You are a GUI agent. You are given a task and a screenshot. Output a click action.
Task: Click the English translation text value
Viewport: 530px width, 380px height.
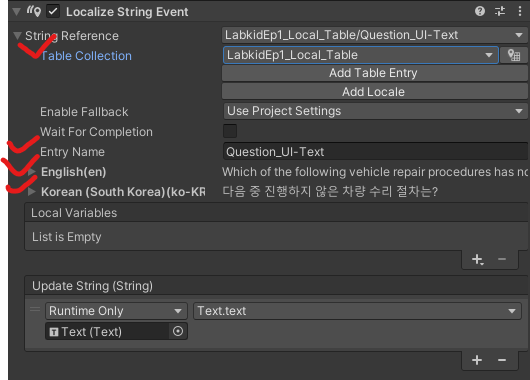click(375, 172)
